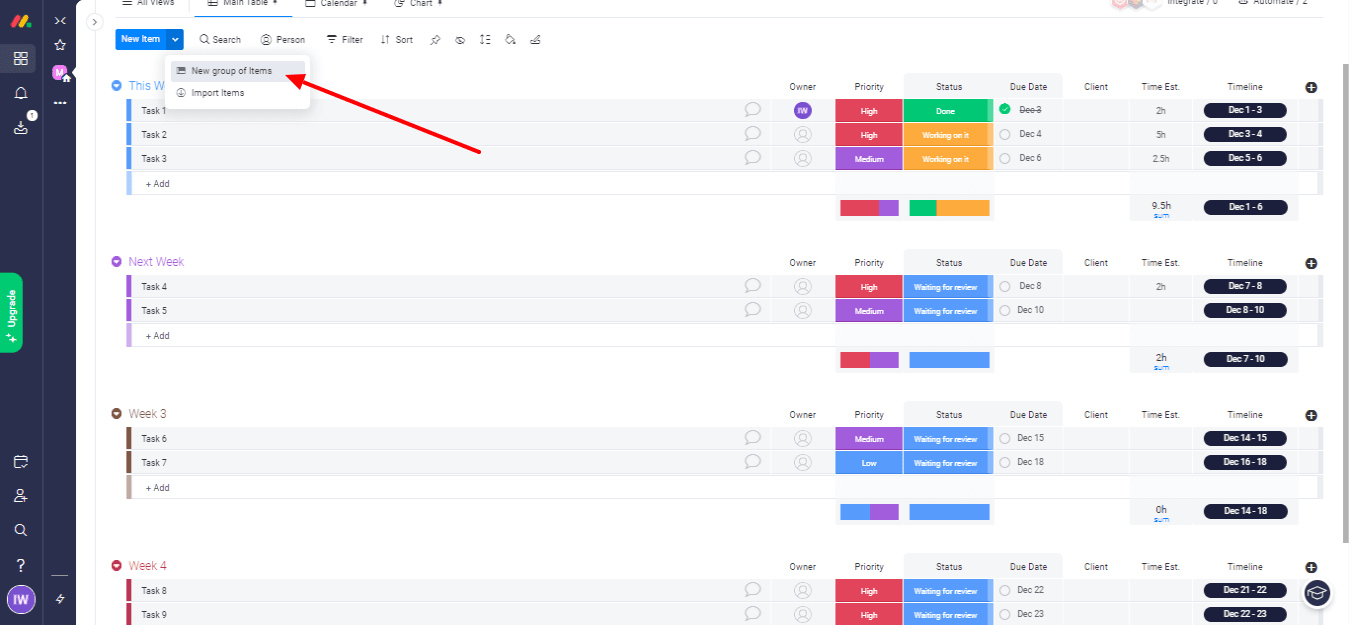This screenshot has width=1349, height=625.
Task: Open Task 6 Medium priority cell
Action: click(869, 439)
